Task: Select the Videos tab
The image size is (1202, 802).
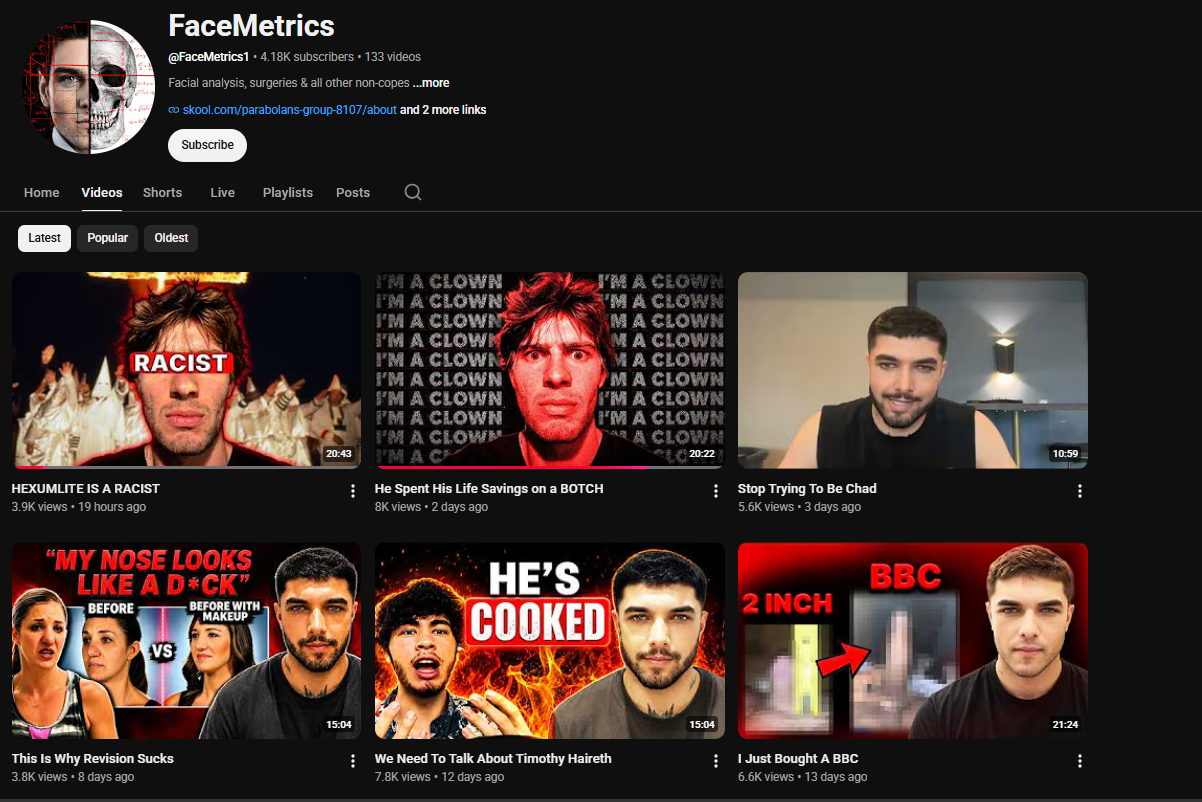Action: click(102, 192)
